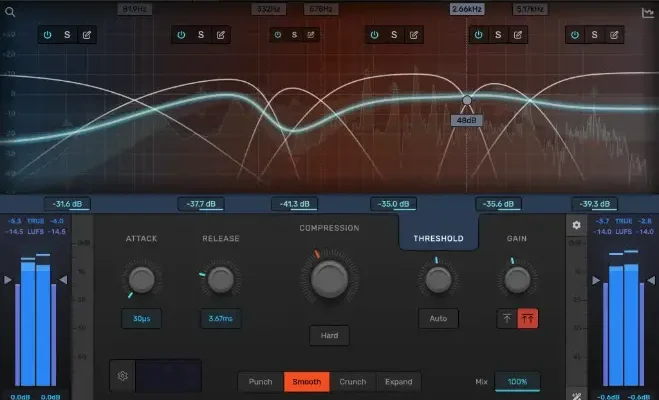Image resolution: width=659 pixels, height=400 pixels.
Task: Click the Mix 100% value field
Action: point(517,382)
